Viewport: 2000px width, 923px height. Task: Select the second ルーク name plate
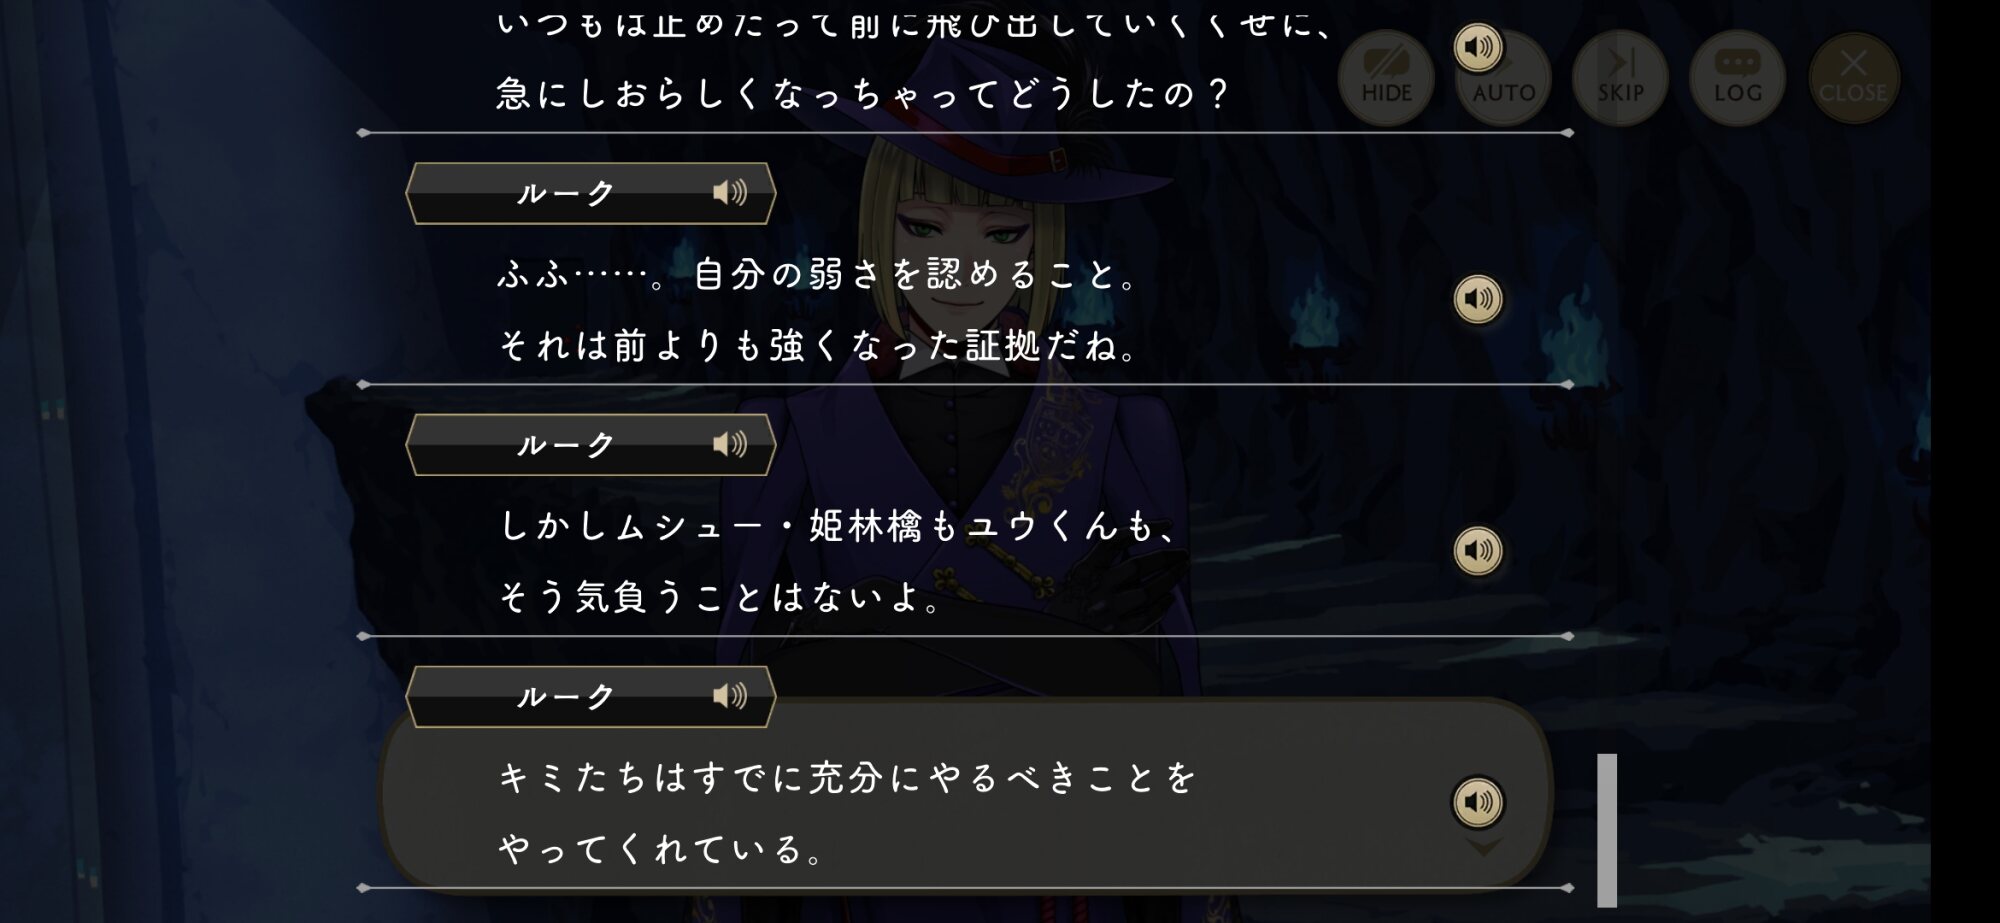tap(590, 445)
